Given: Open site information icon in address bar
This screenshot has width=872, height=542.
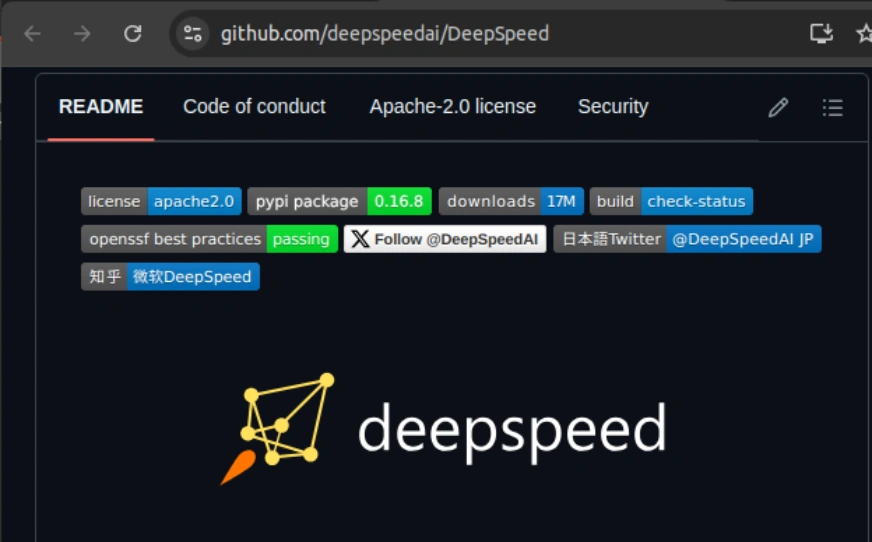Looking at the screenshot, I should [192, 34].
